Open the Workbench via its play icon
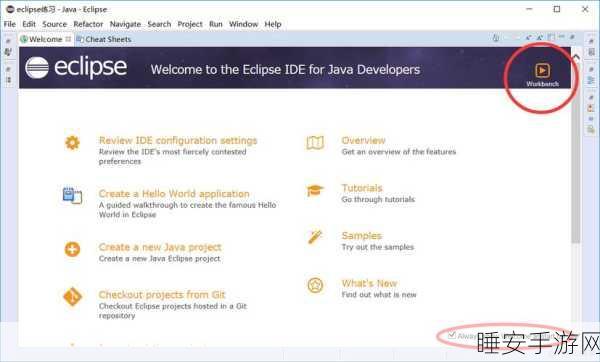The height and width of the screenshot is (362, 600). [542, 71]
